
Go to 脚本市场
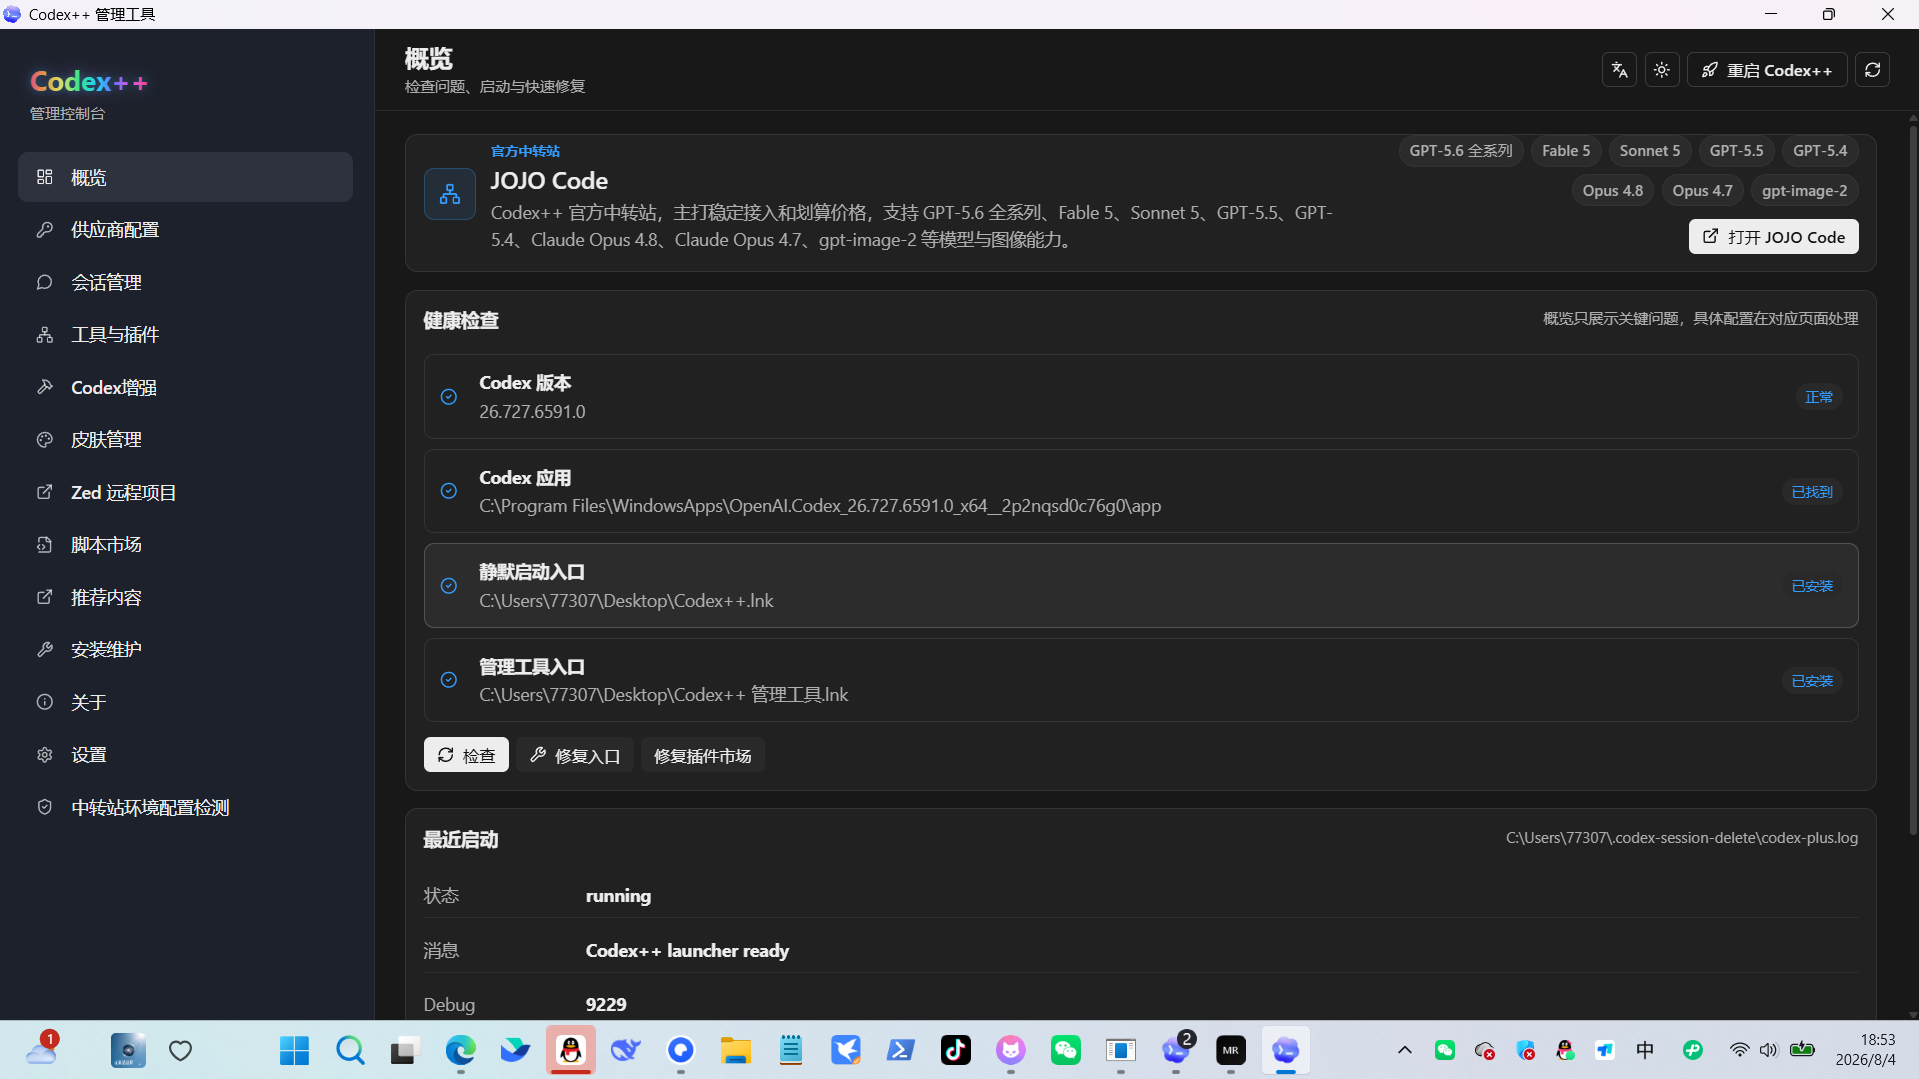click(185, 545)
